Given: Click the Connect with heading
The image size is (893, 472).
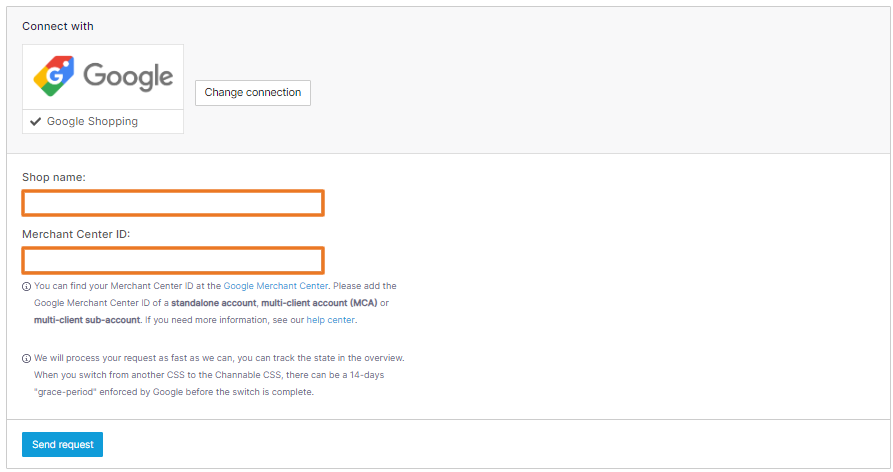Looking at the screenshot, I should (58, 26).
